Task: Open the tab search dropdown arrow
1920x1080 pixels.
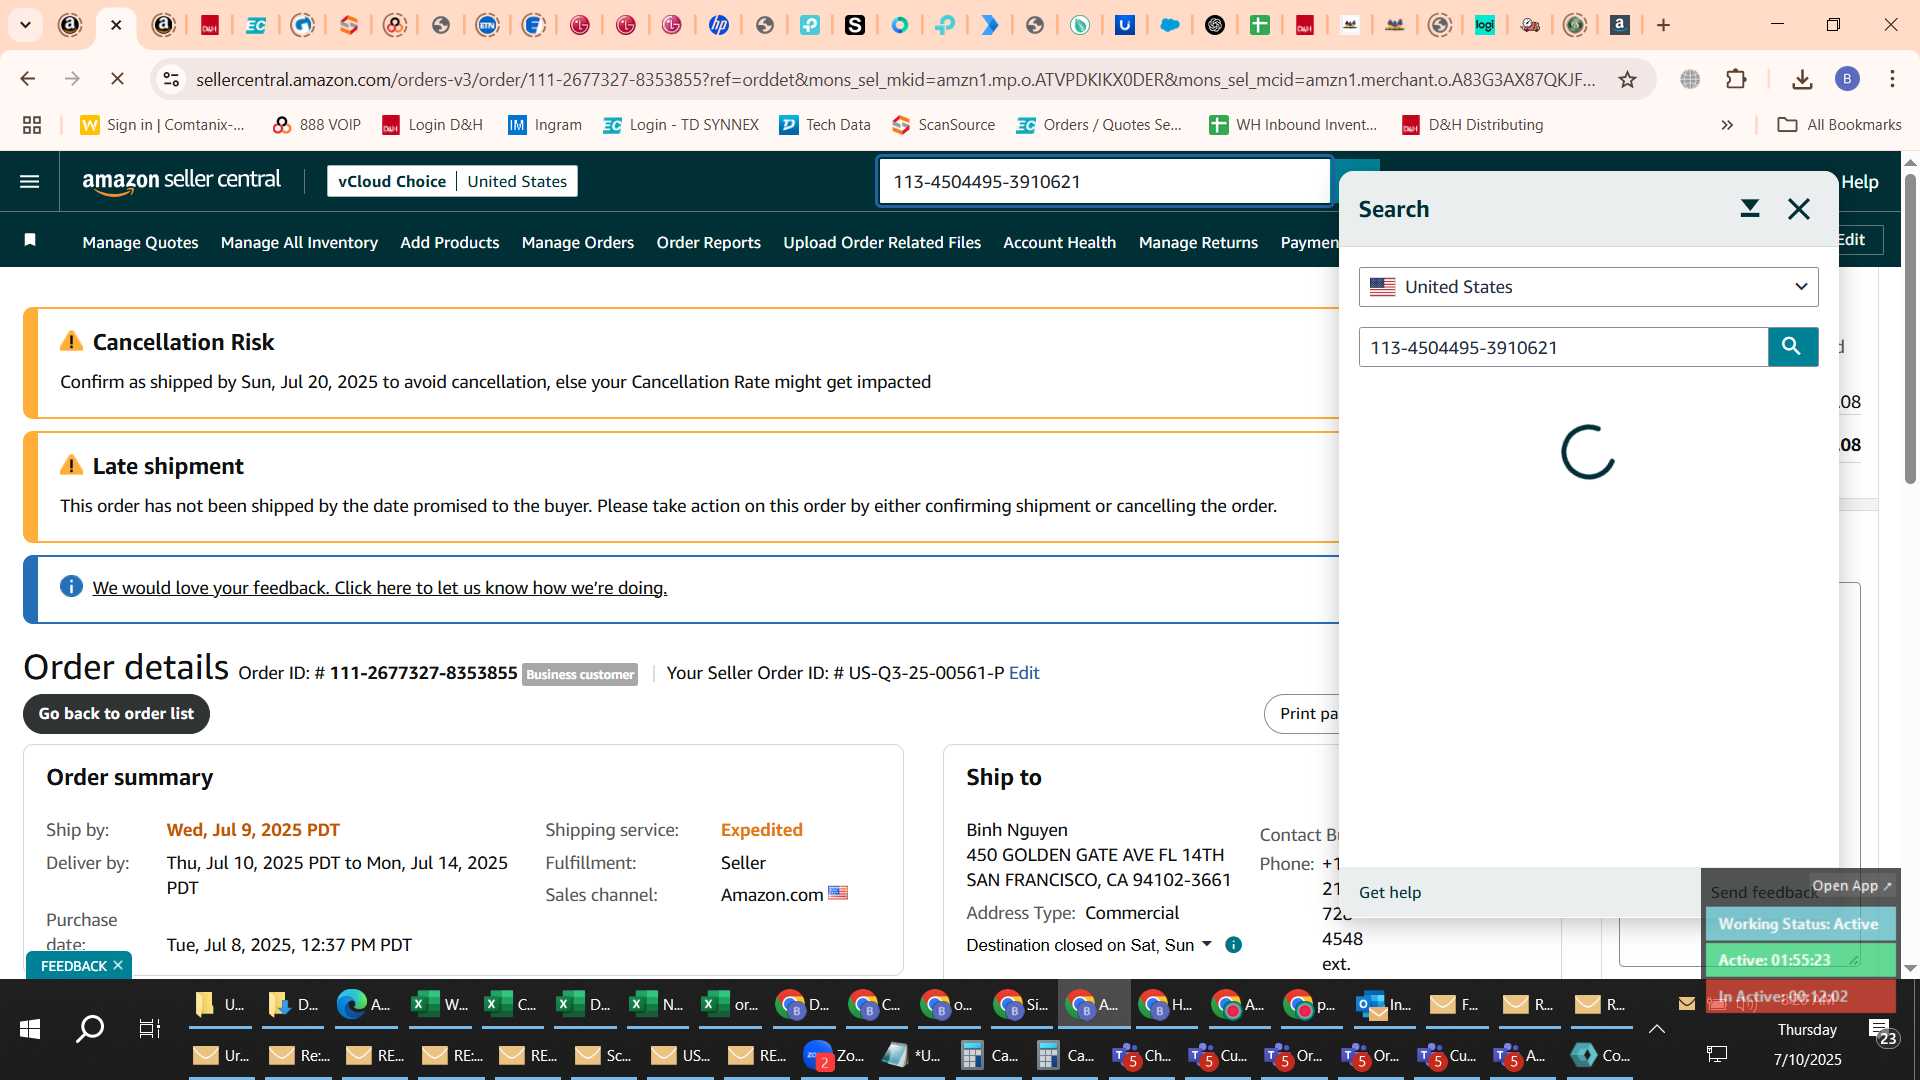Action: click(25, 25)
